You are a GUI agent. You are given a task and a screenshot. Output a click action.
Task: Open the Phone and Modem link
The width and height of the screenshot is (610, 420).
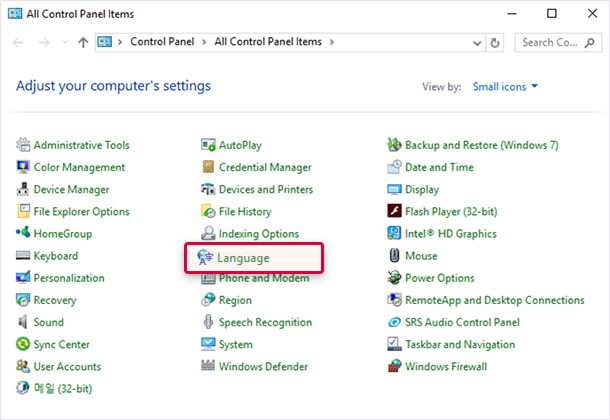pyautogui.click(x=264, y=278)
